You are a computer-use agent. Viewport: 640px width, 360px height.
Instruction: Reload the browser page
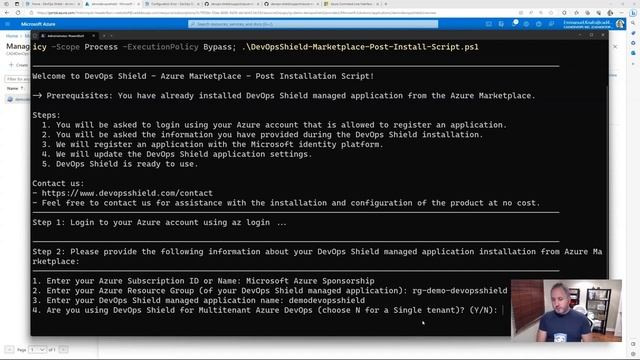pos(18,13)
